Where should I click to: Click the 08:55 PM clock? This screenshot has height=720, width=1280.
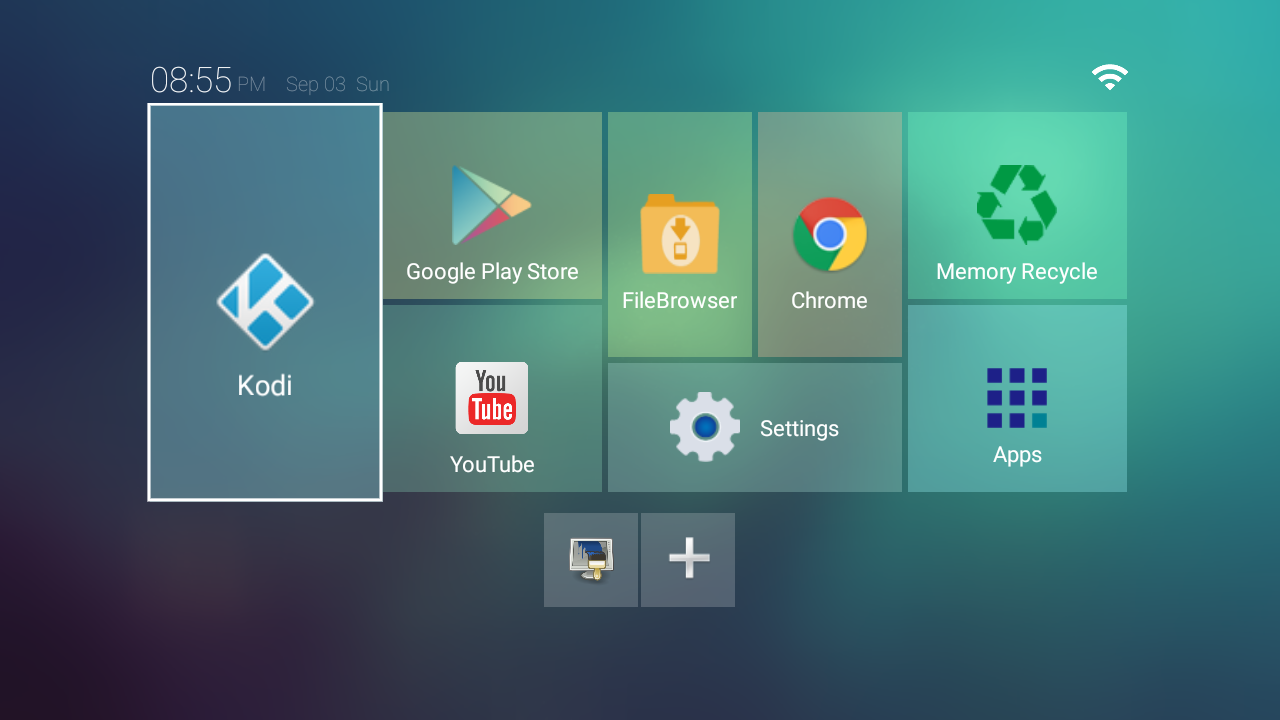click(208, 81)
